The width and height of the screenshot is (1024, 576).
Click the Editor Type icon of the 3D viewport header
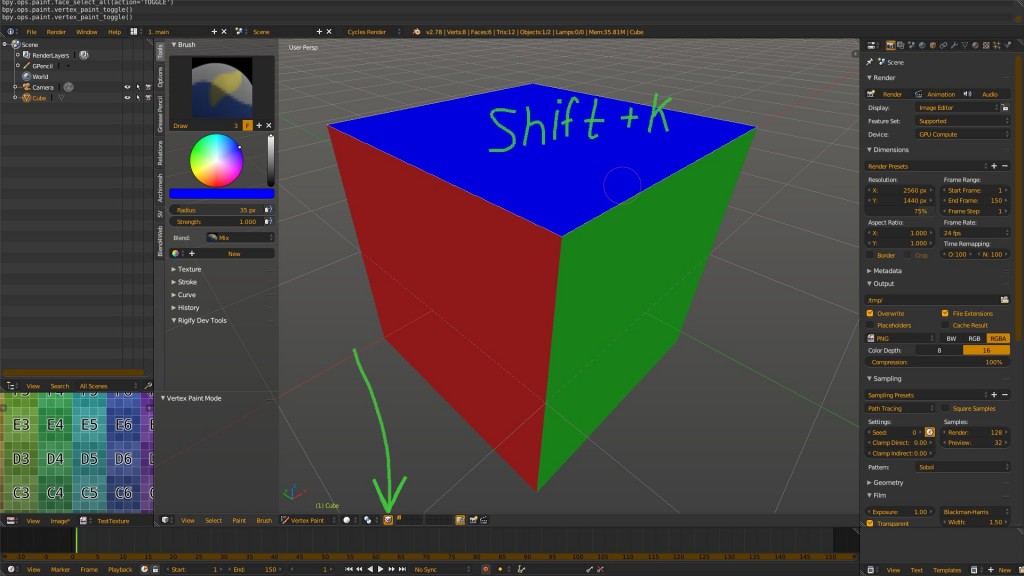[x=165, y=519]
